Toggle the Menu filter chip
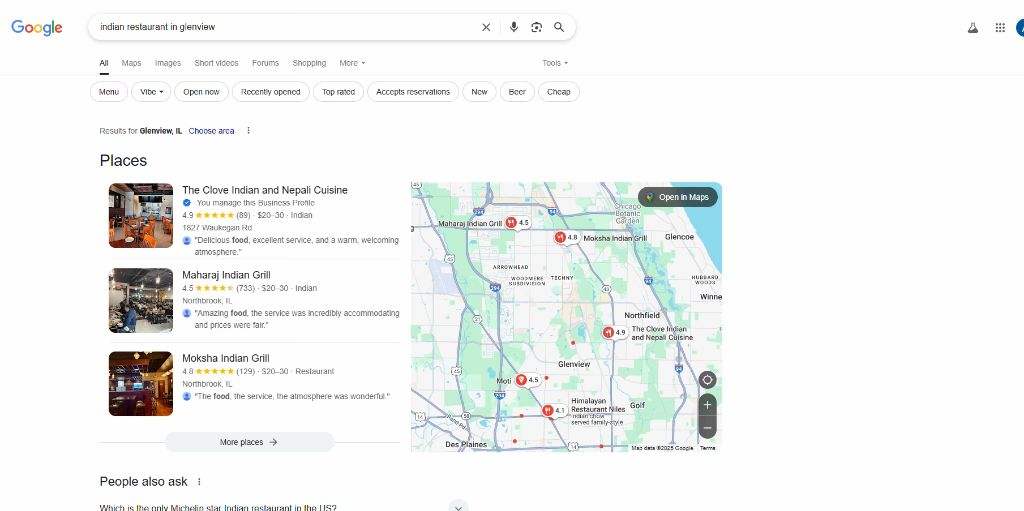Image resolution: width=1024 pixels, height=511 pixels. coord(108,92)
